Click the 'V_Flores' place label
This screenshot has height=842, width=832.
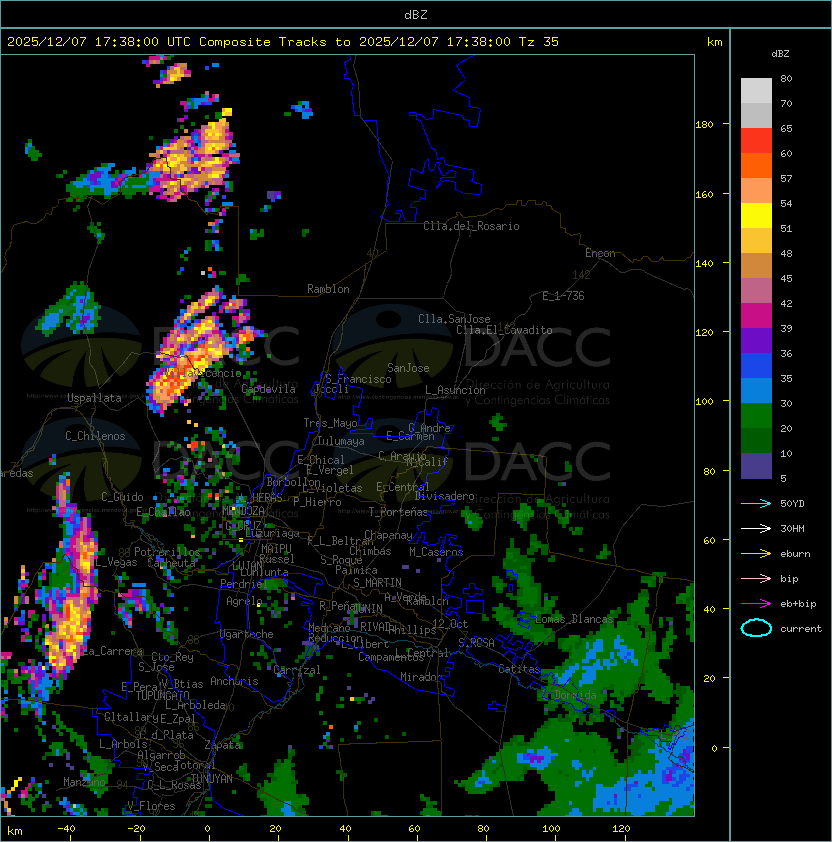[x=151, y=806]
